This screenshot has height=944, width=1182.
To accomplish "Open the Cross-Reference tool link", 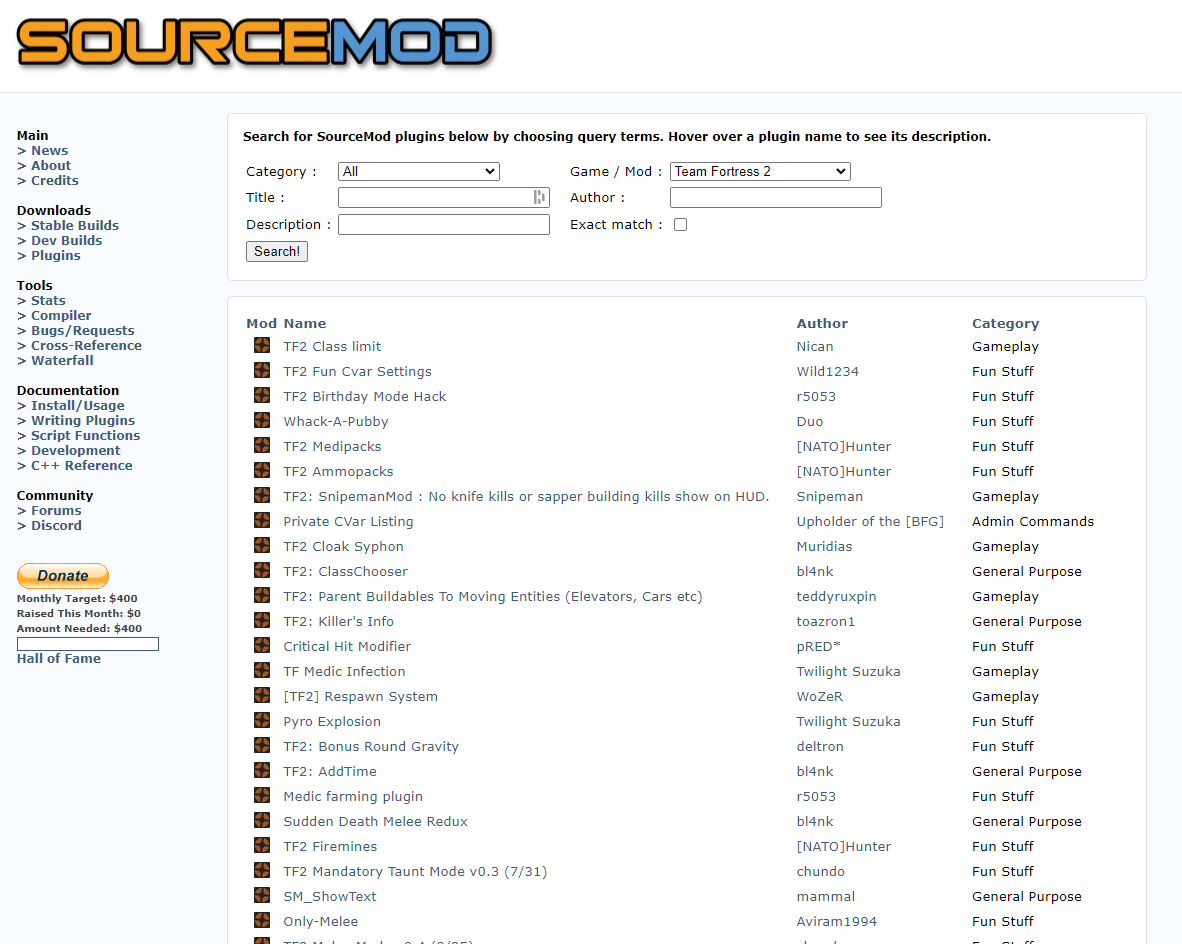I will (86, 345).
